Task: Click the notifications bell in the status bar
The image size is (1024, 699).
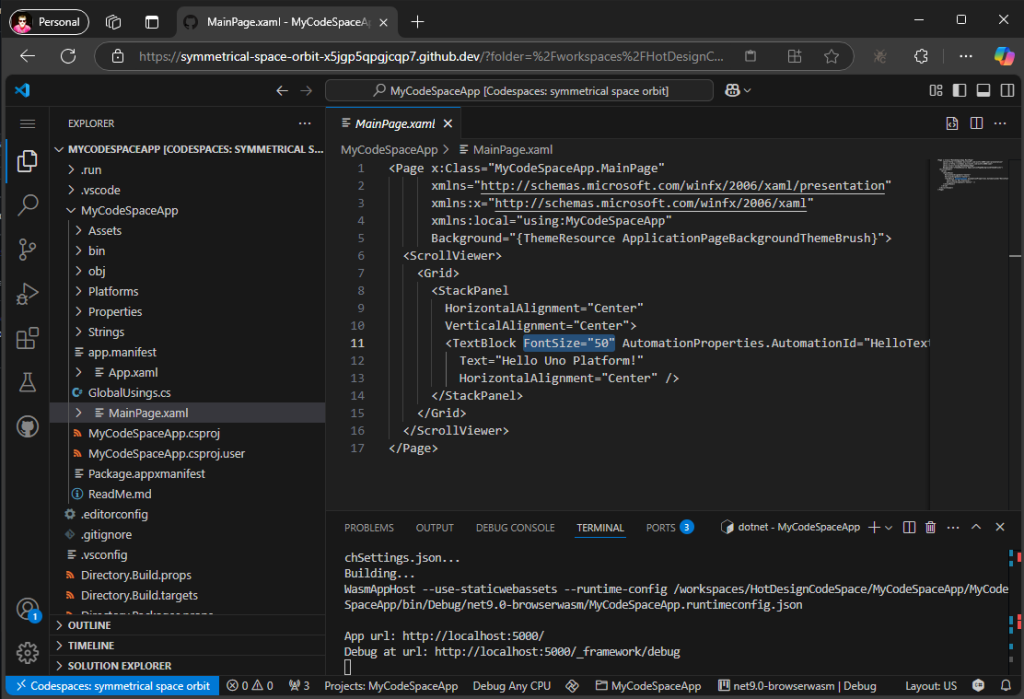Action: coord(1008,686)
